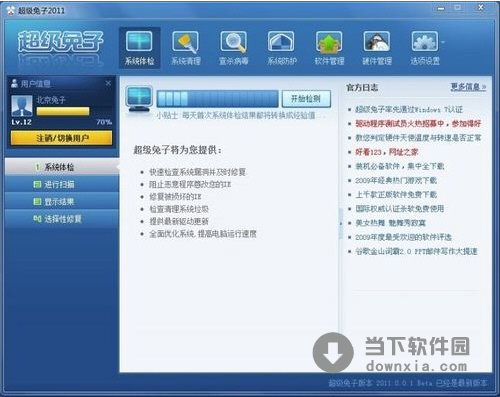Screen dimensions: 500x397
Task: Select 系统体检 in the left sidebar
Action: coord(62,167)
